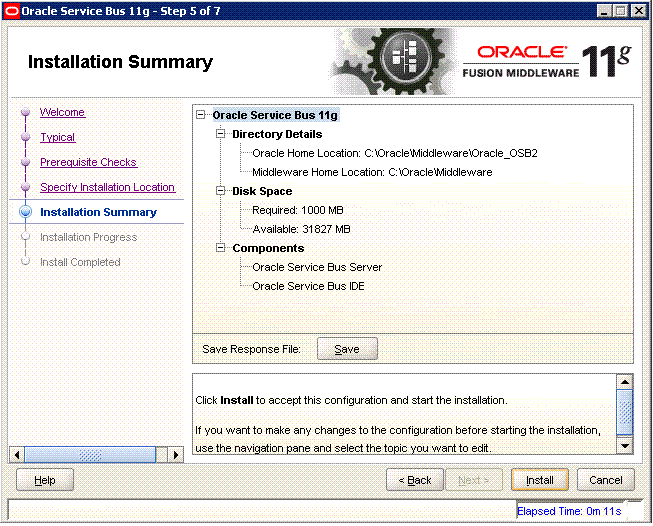Click the navigation pane scroll left arrow

[17, 454]
